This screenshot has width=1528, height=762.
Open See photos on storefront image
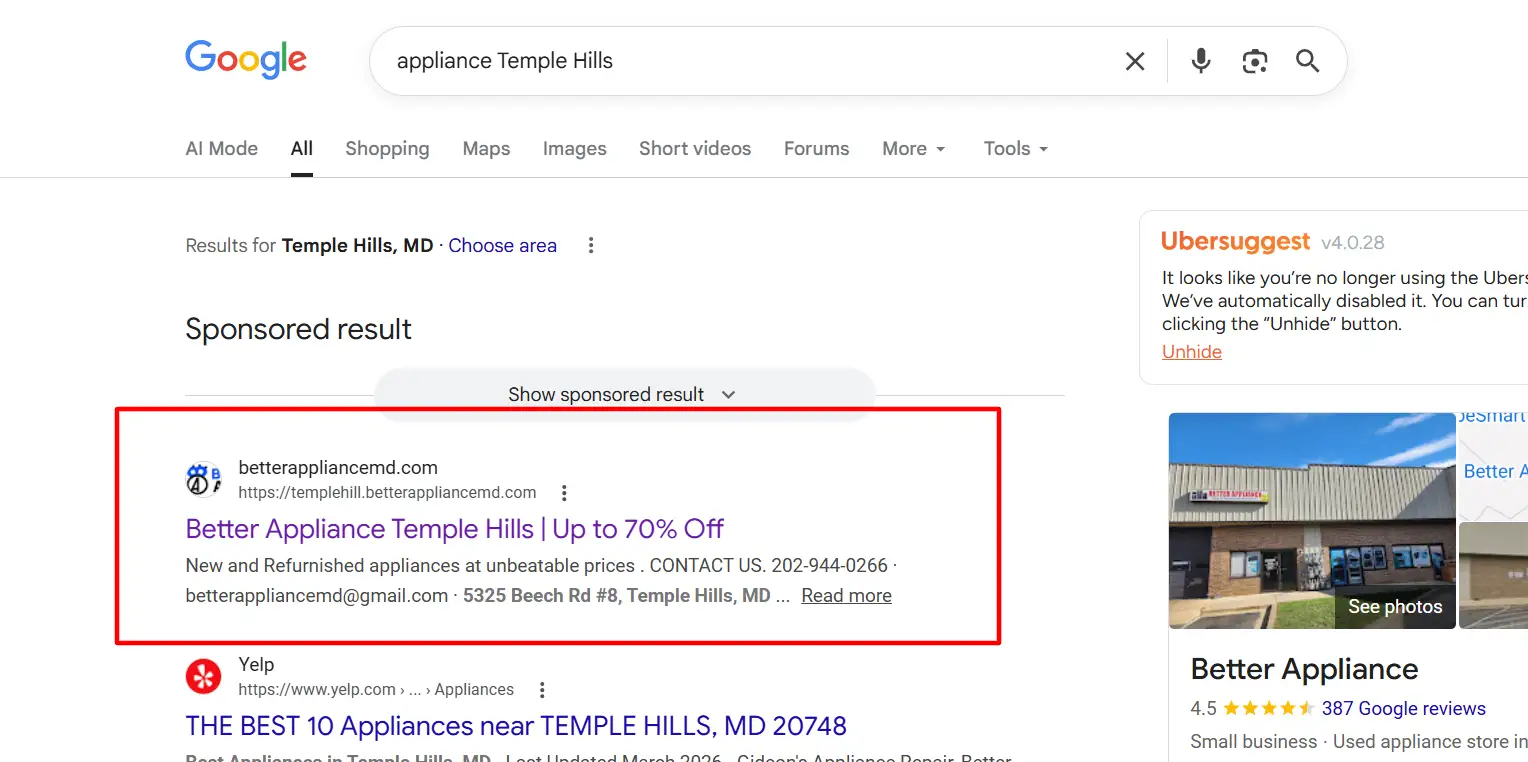click(1394, 607)
